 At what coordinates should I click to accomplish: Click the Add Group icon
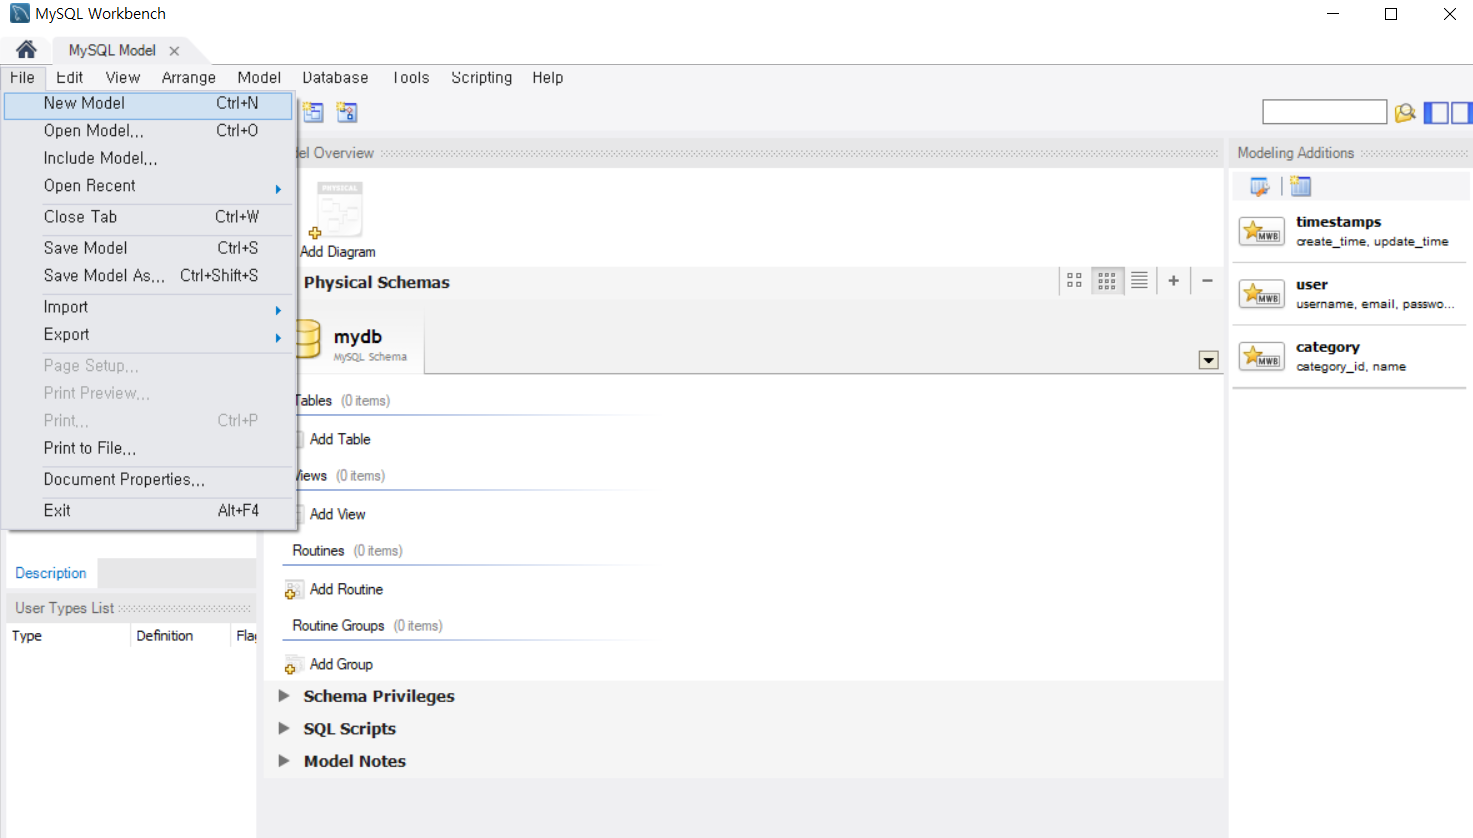tap(293, 665)
